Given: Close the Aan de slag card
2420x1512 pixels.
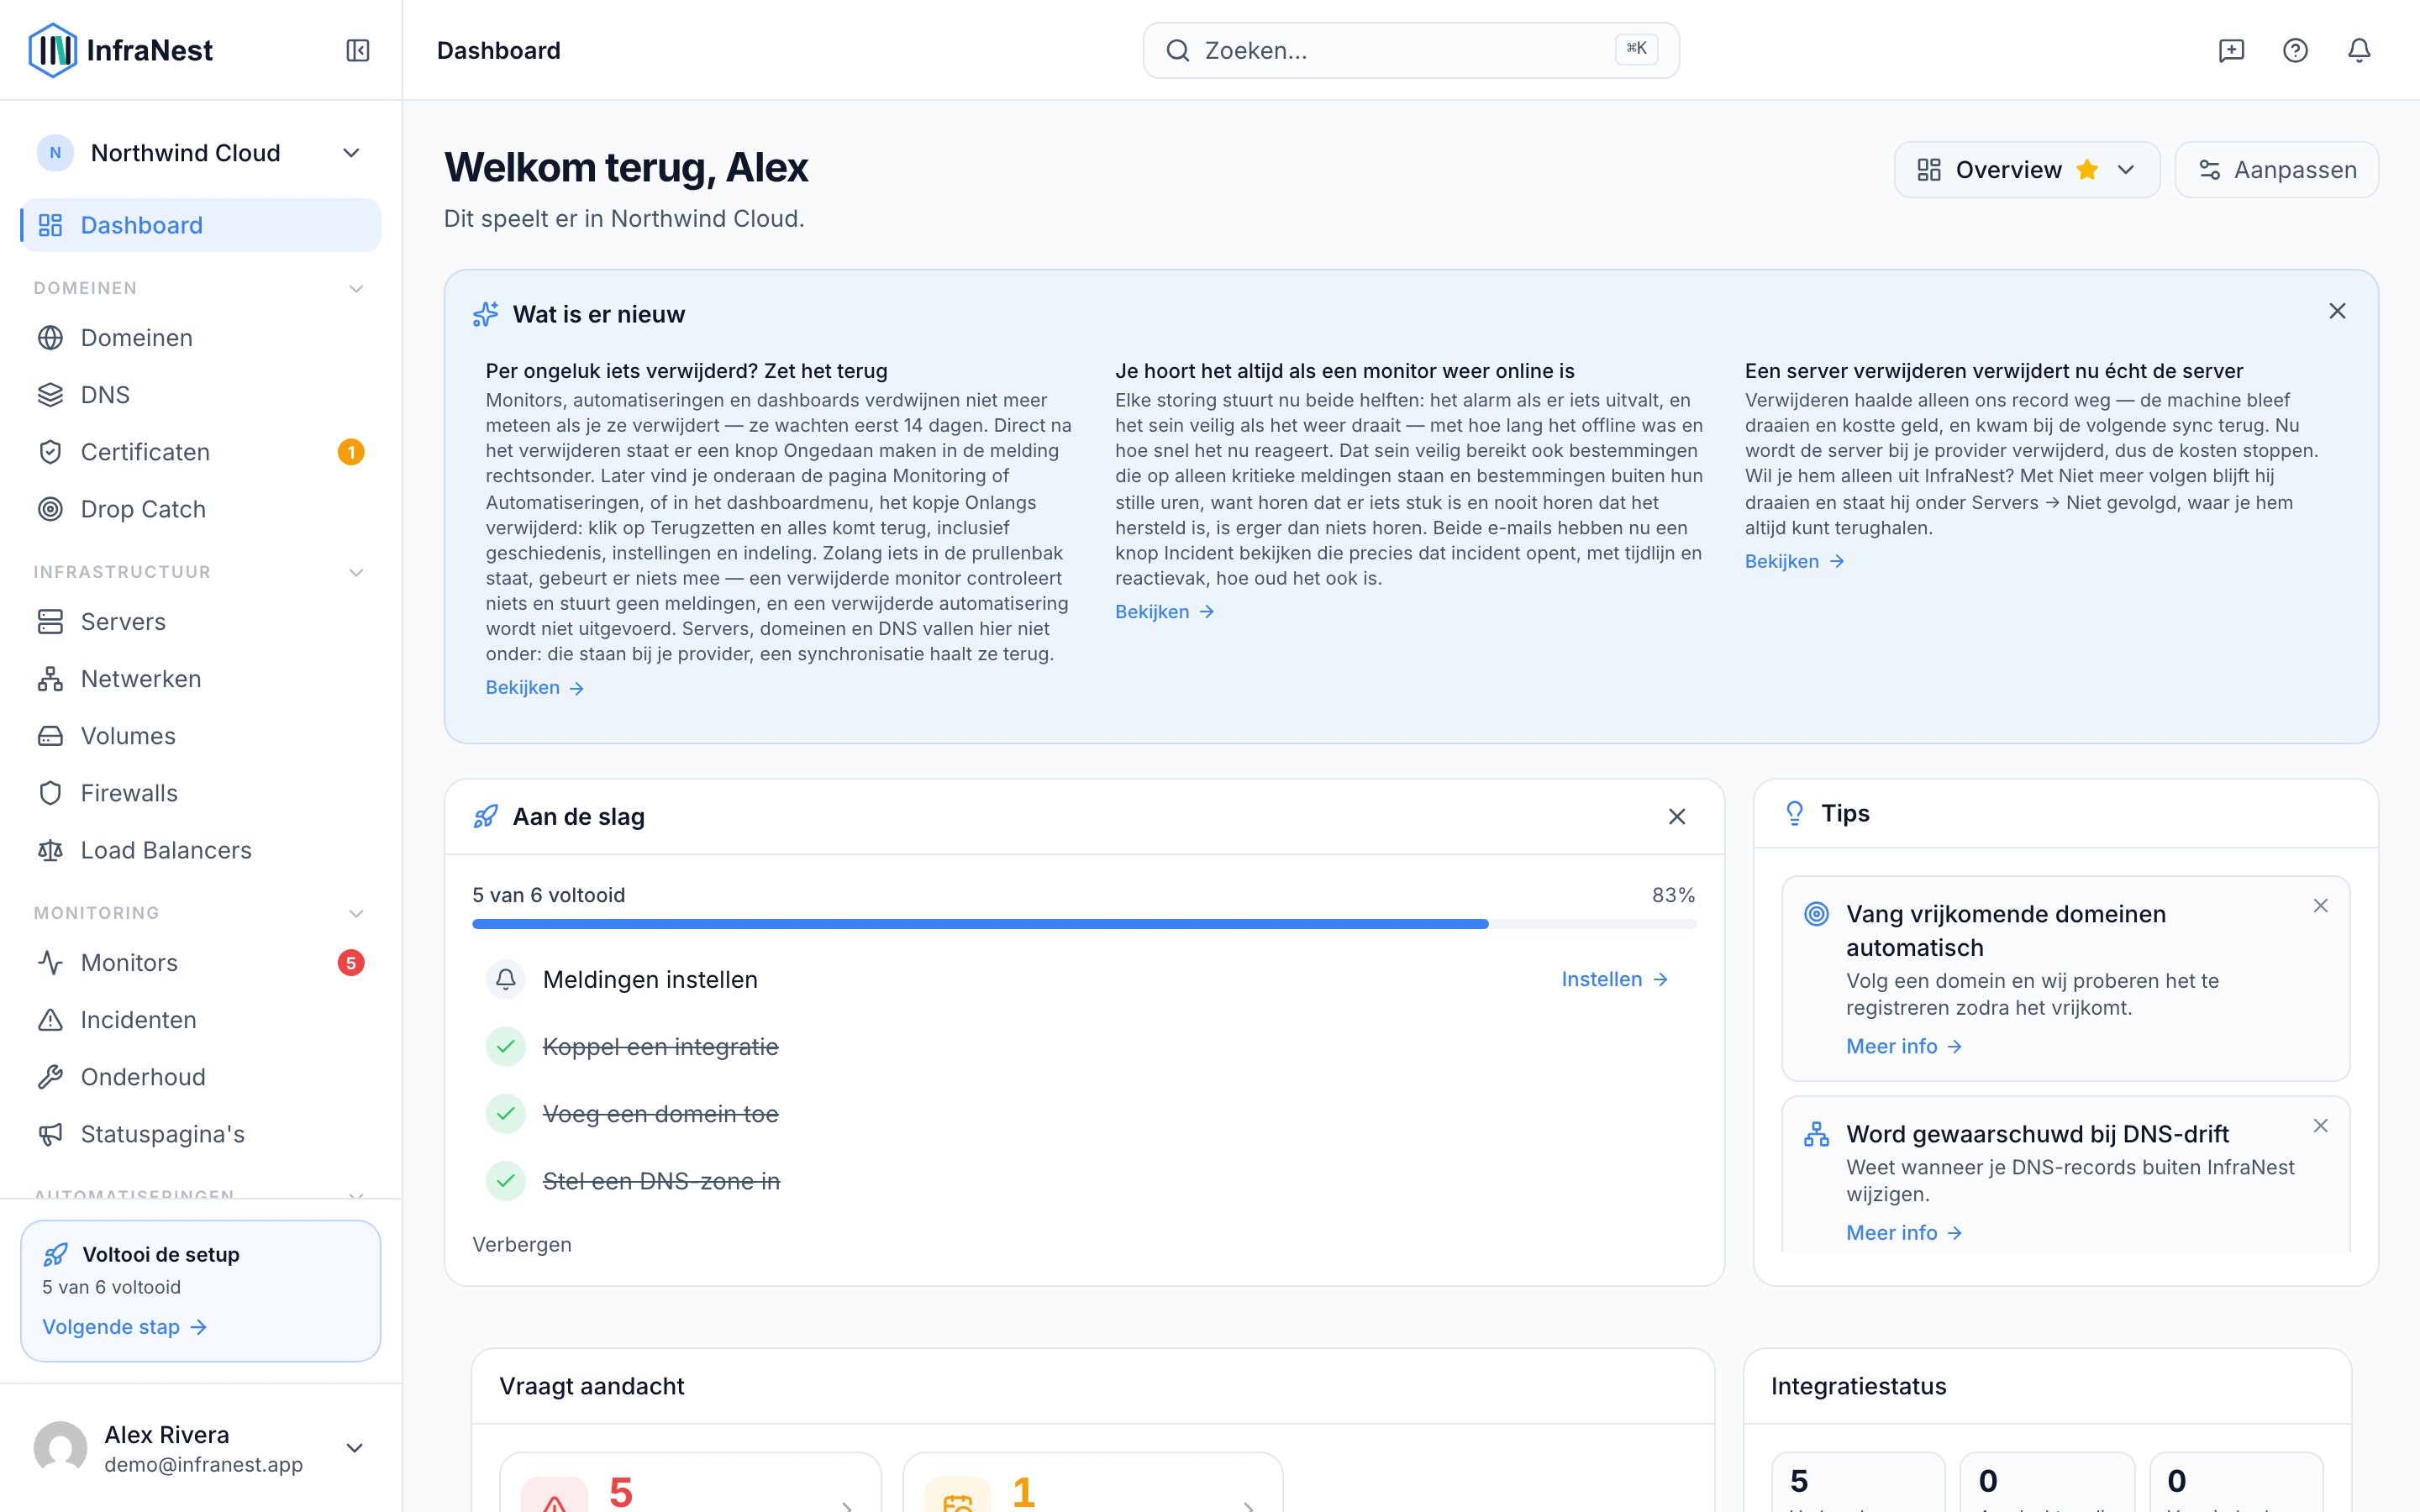Looking at the screenshot, I should 1677,817.
